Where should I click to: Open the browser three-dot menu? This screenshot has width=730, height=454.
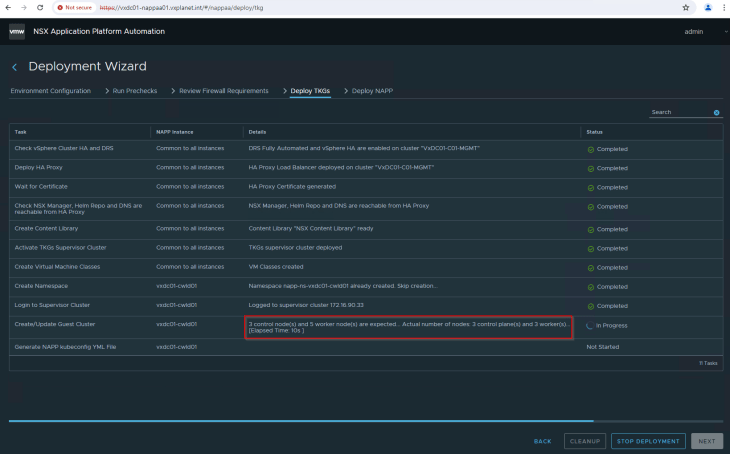click(x=724, y=7)
